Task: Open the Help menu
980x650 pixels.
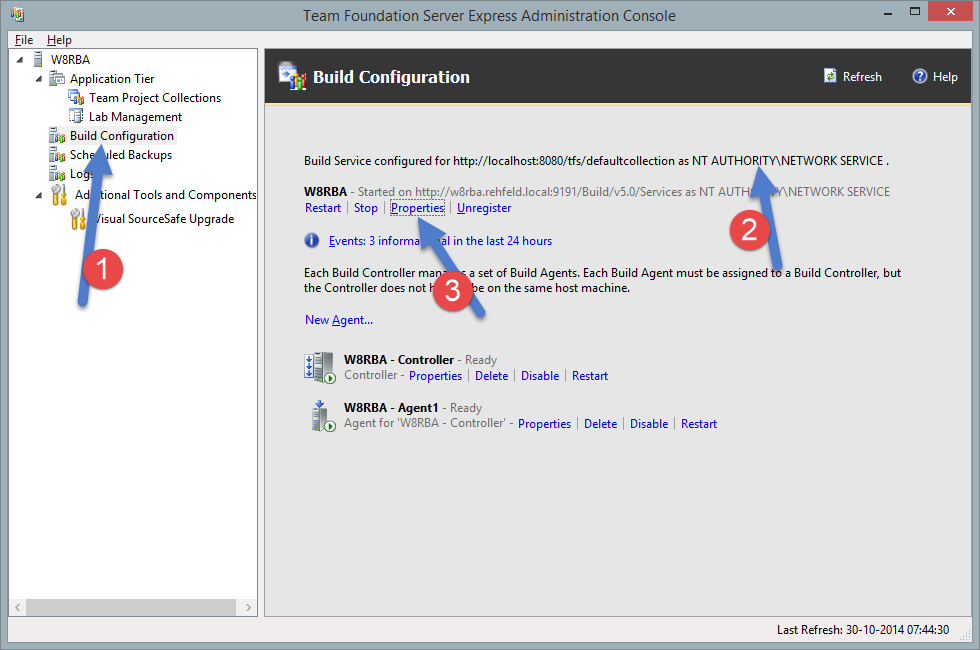Action: coord(58,39)
